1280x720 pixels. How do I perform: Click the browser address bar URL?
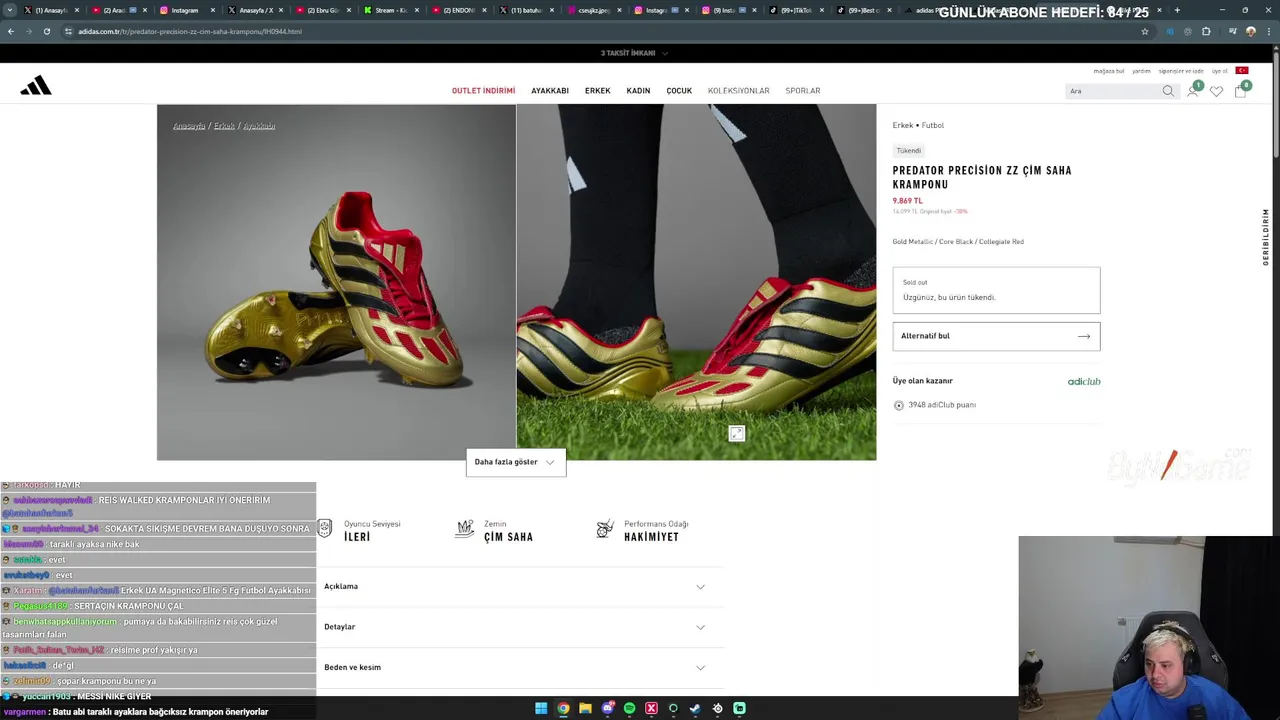click(190, 31)
